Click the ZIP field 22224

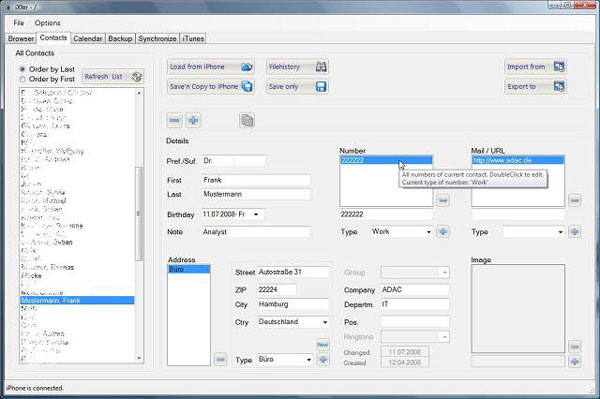pos(277,290)
